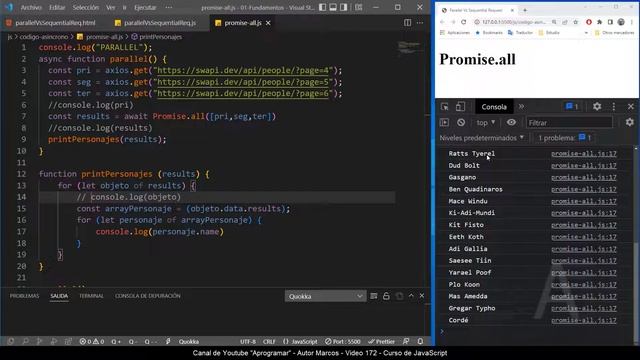Open the Archivo menu

click(31, 7)
